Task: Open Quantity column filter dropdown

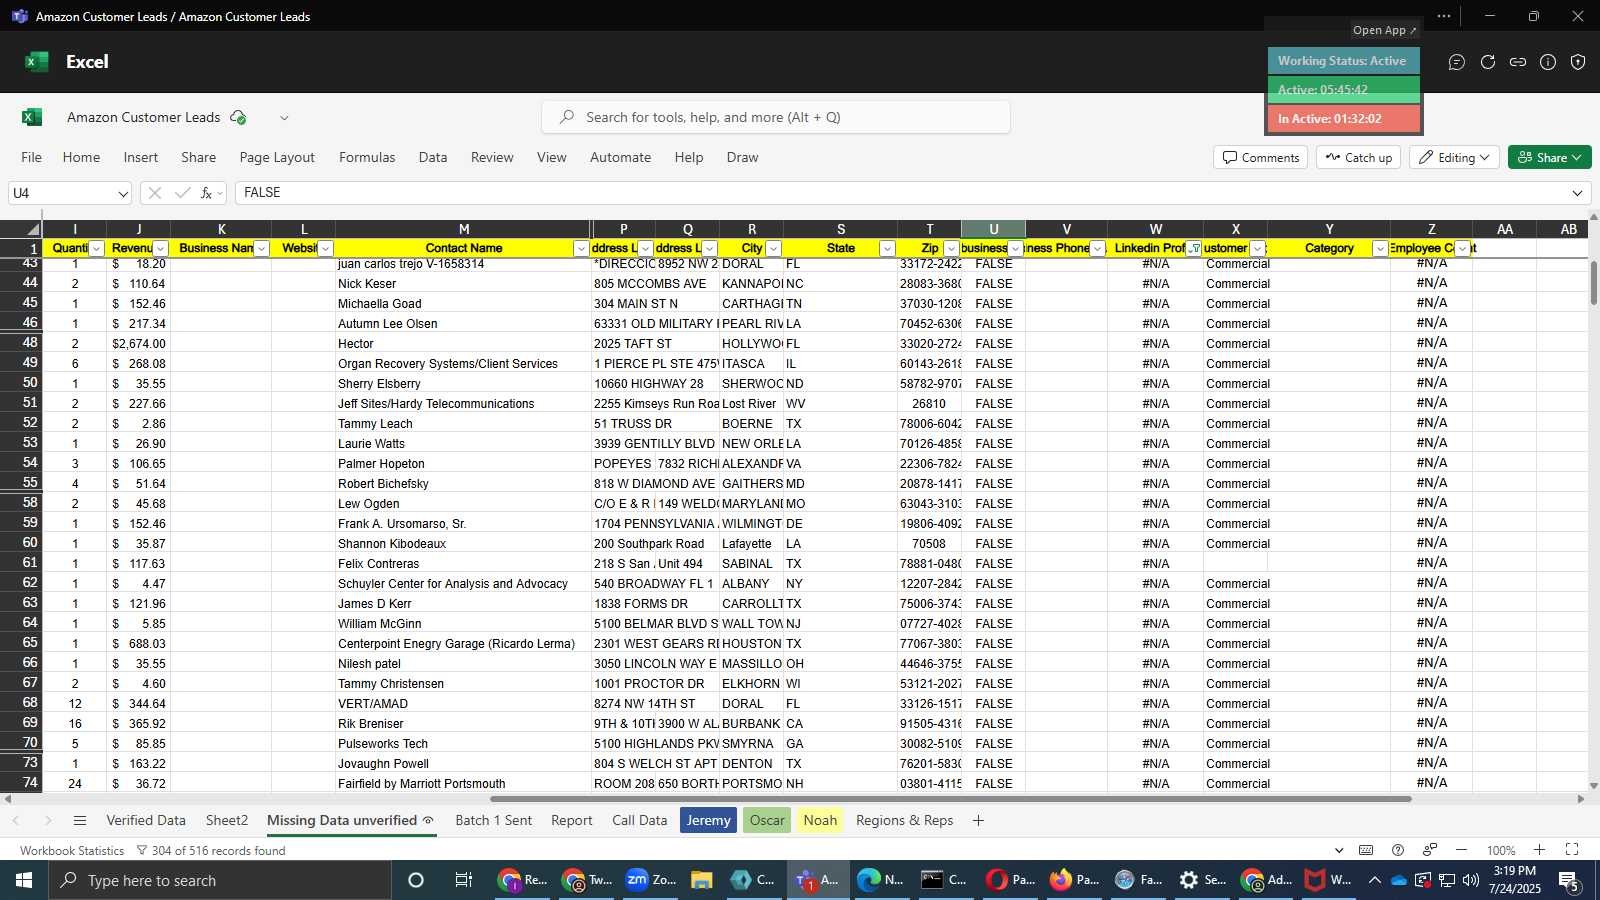Action: 97,249
